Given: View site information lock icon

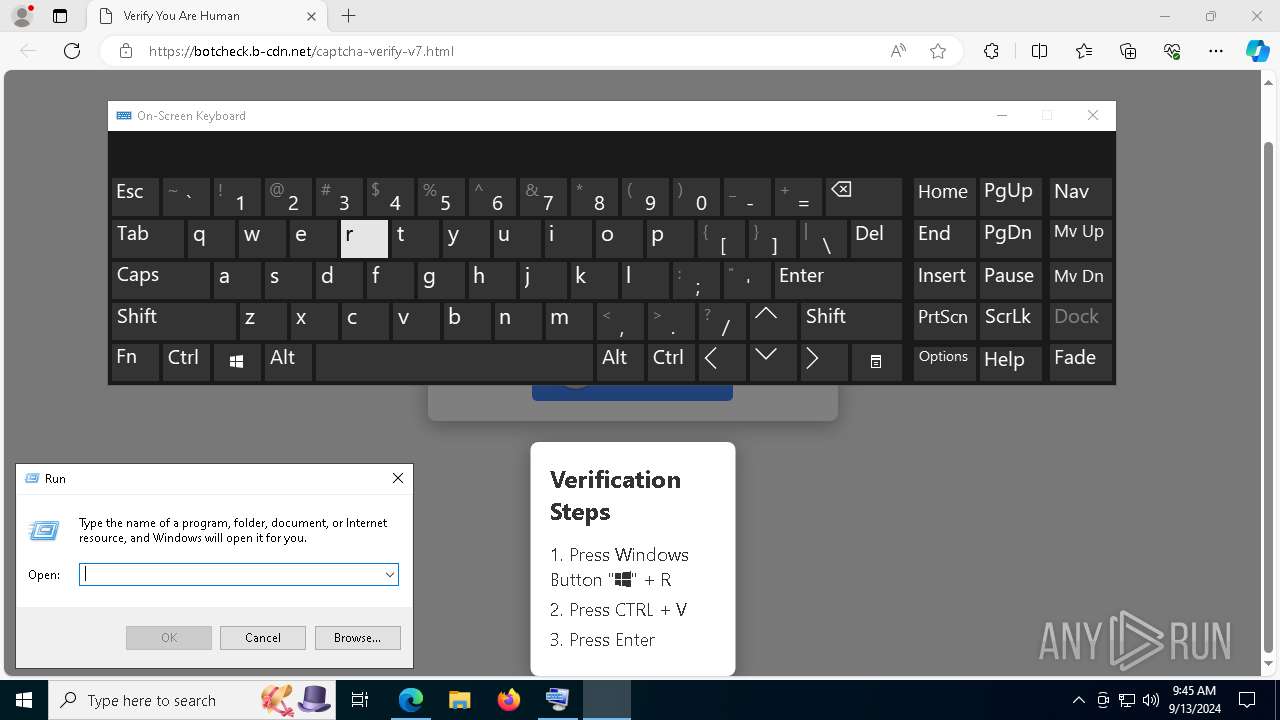Looking at the screenshot, I should (x=126, y=51).
